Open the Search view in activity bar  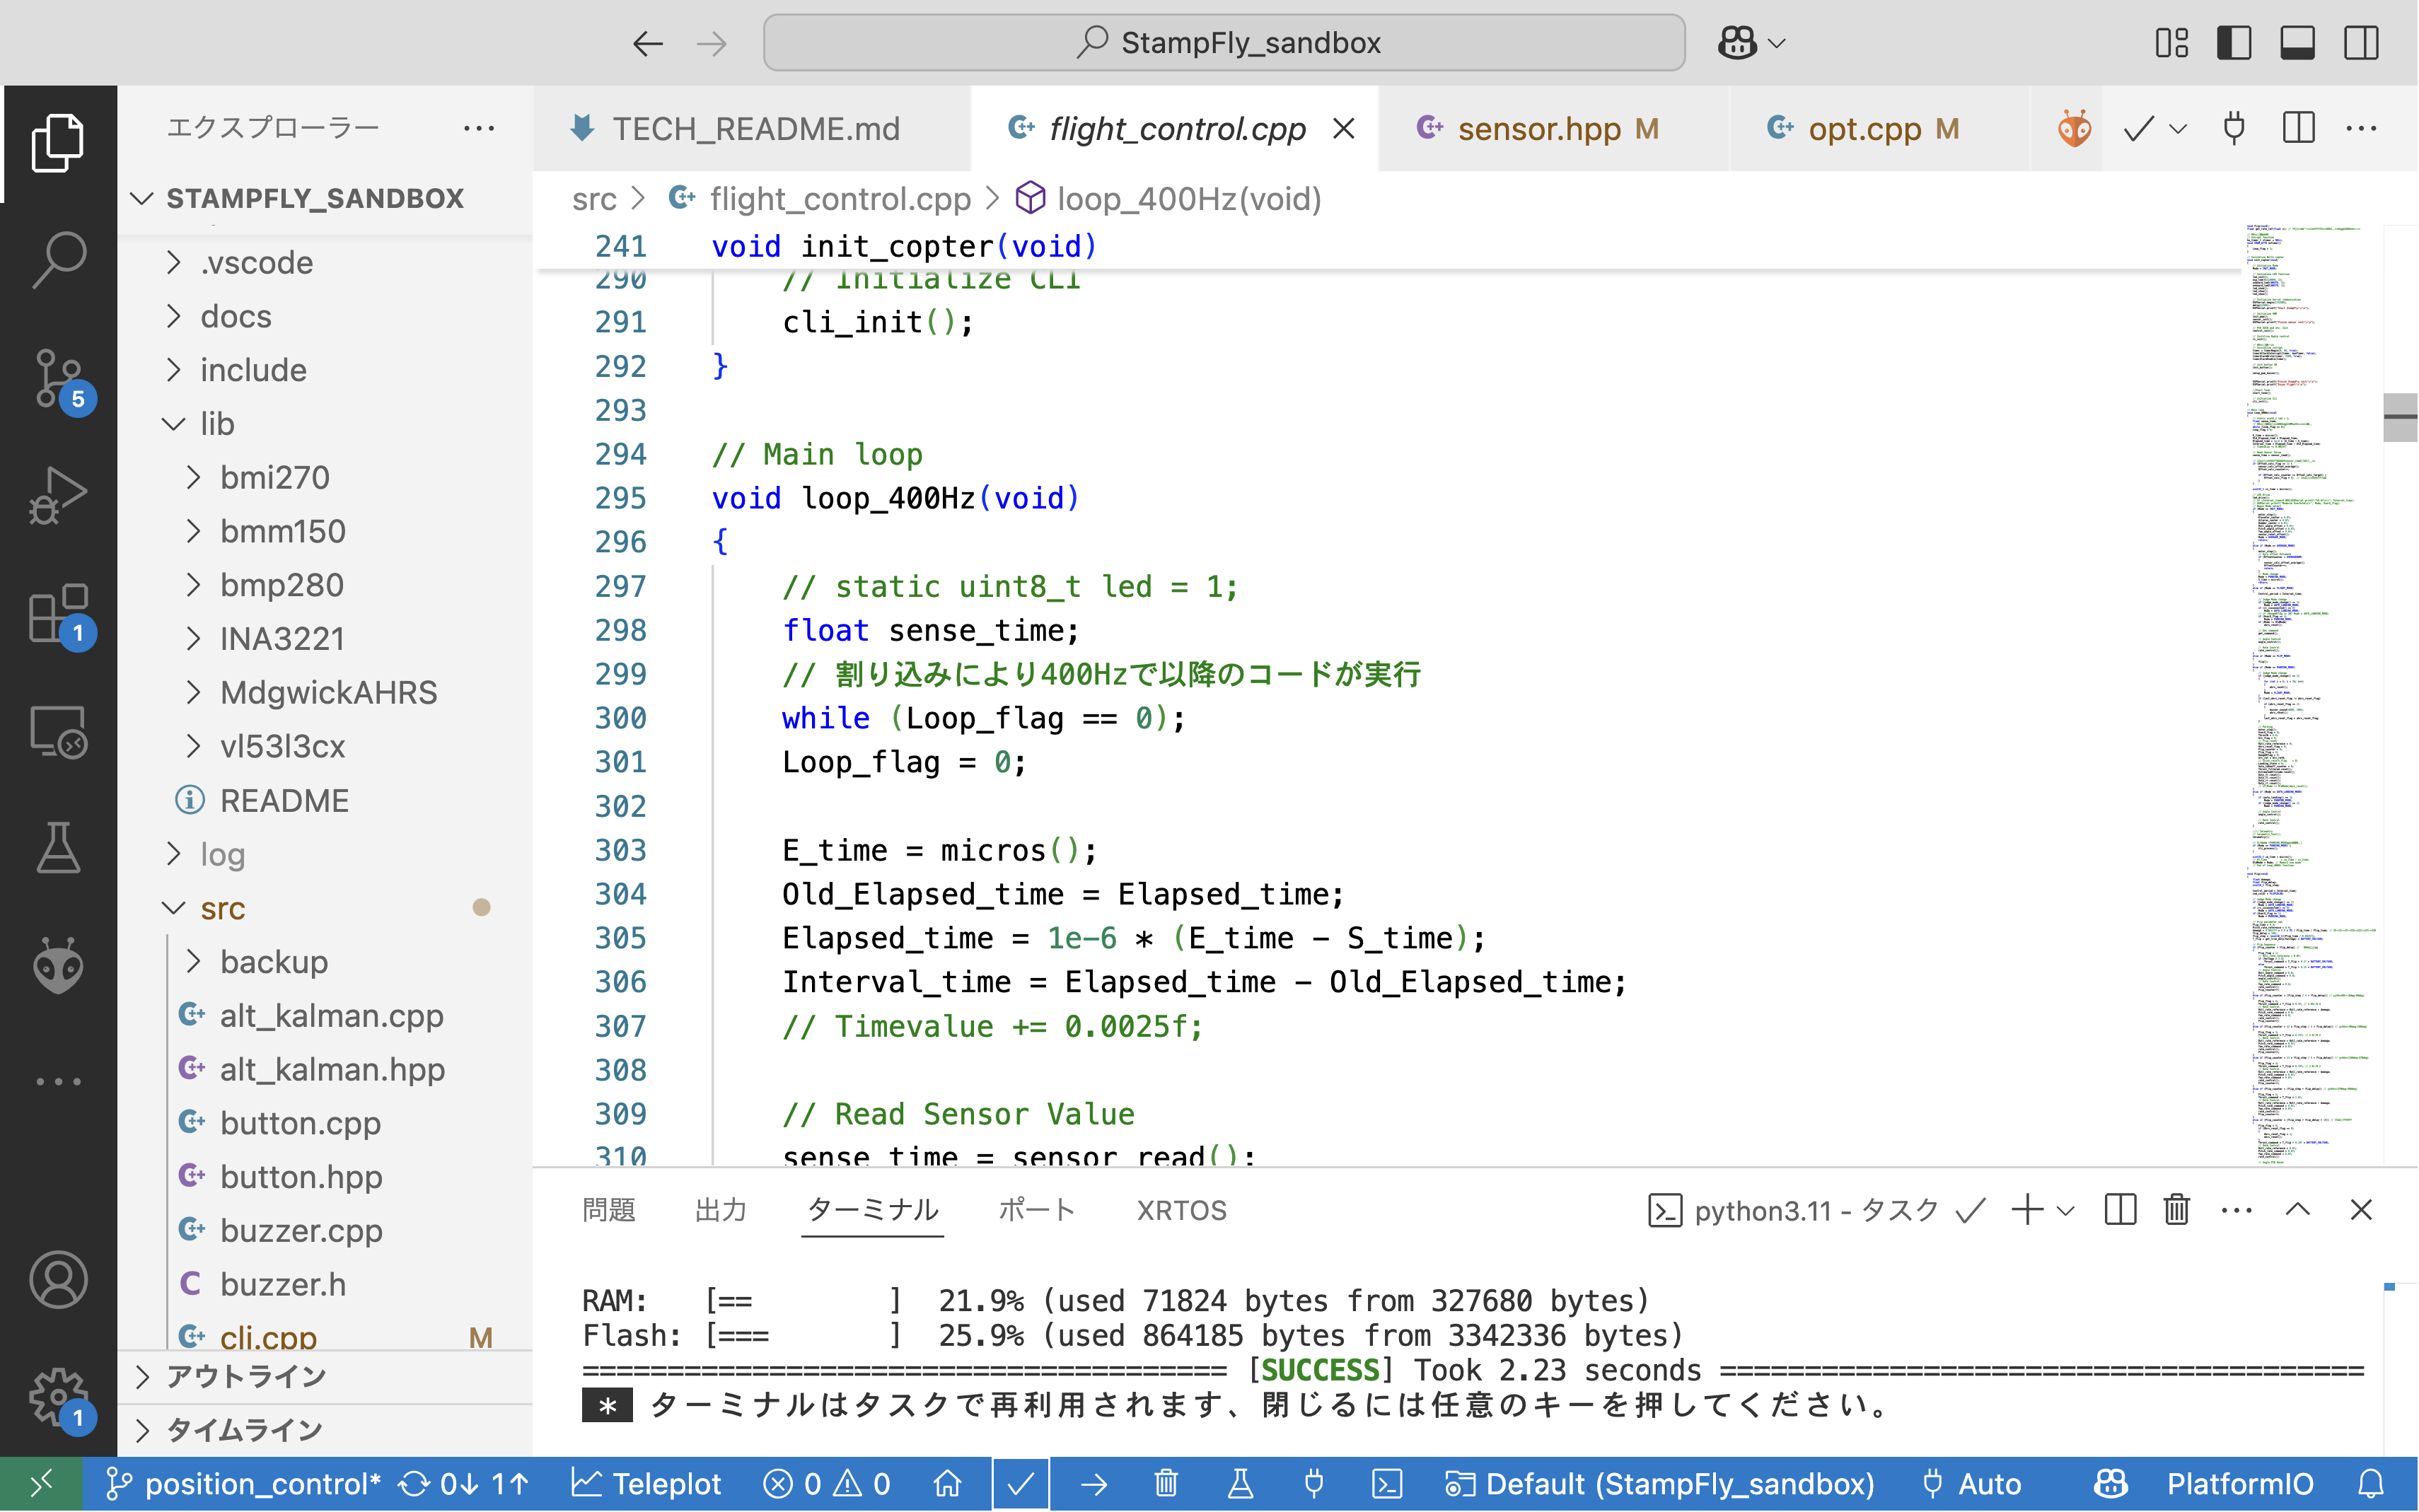[x=58, y=260]
